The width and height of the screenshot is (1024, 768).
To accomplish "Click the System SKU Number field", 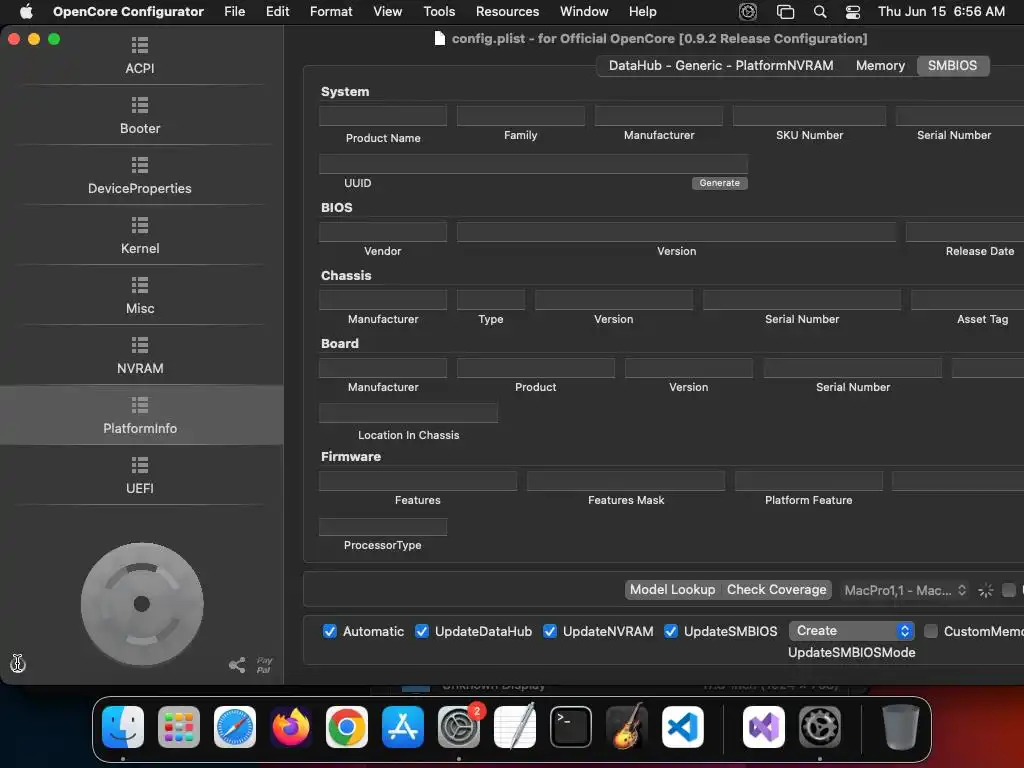I will [810, 116].
